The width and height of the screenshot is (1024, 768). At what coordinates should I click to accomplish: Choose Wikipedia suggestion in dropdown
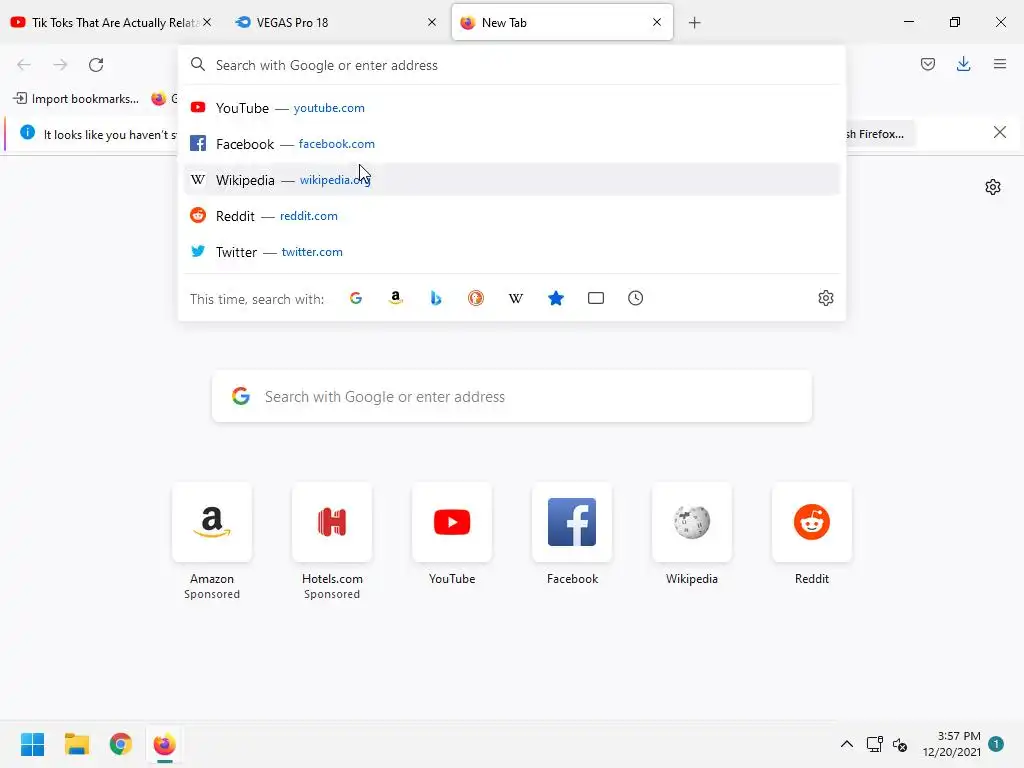tap(511, 180)
